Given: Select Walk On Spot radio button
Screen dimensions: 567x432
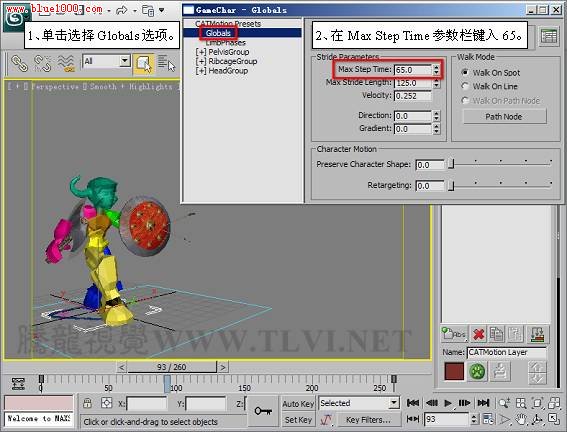Looking at the screenshot, I should [x=465, y=72].
